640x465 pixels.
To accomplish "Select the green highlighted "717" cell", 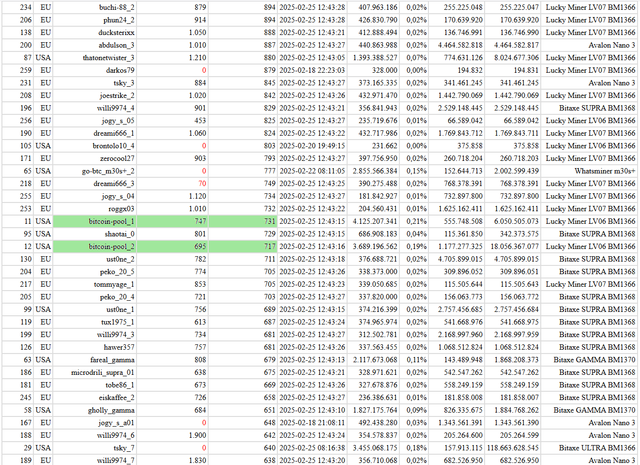I will [x=244, y=247].
